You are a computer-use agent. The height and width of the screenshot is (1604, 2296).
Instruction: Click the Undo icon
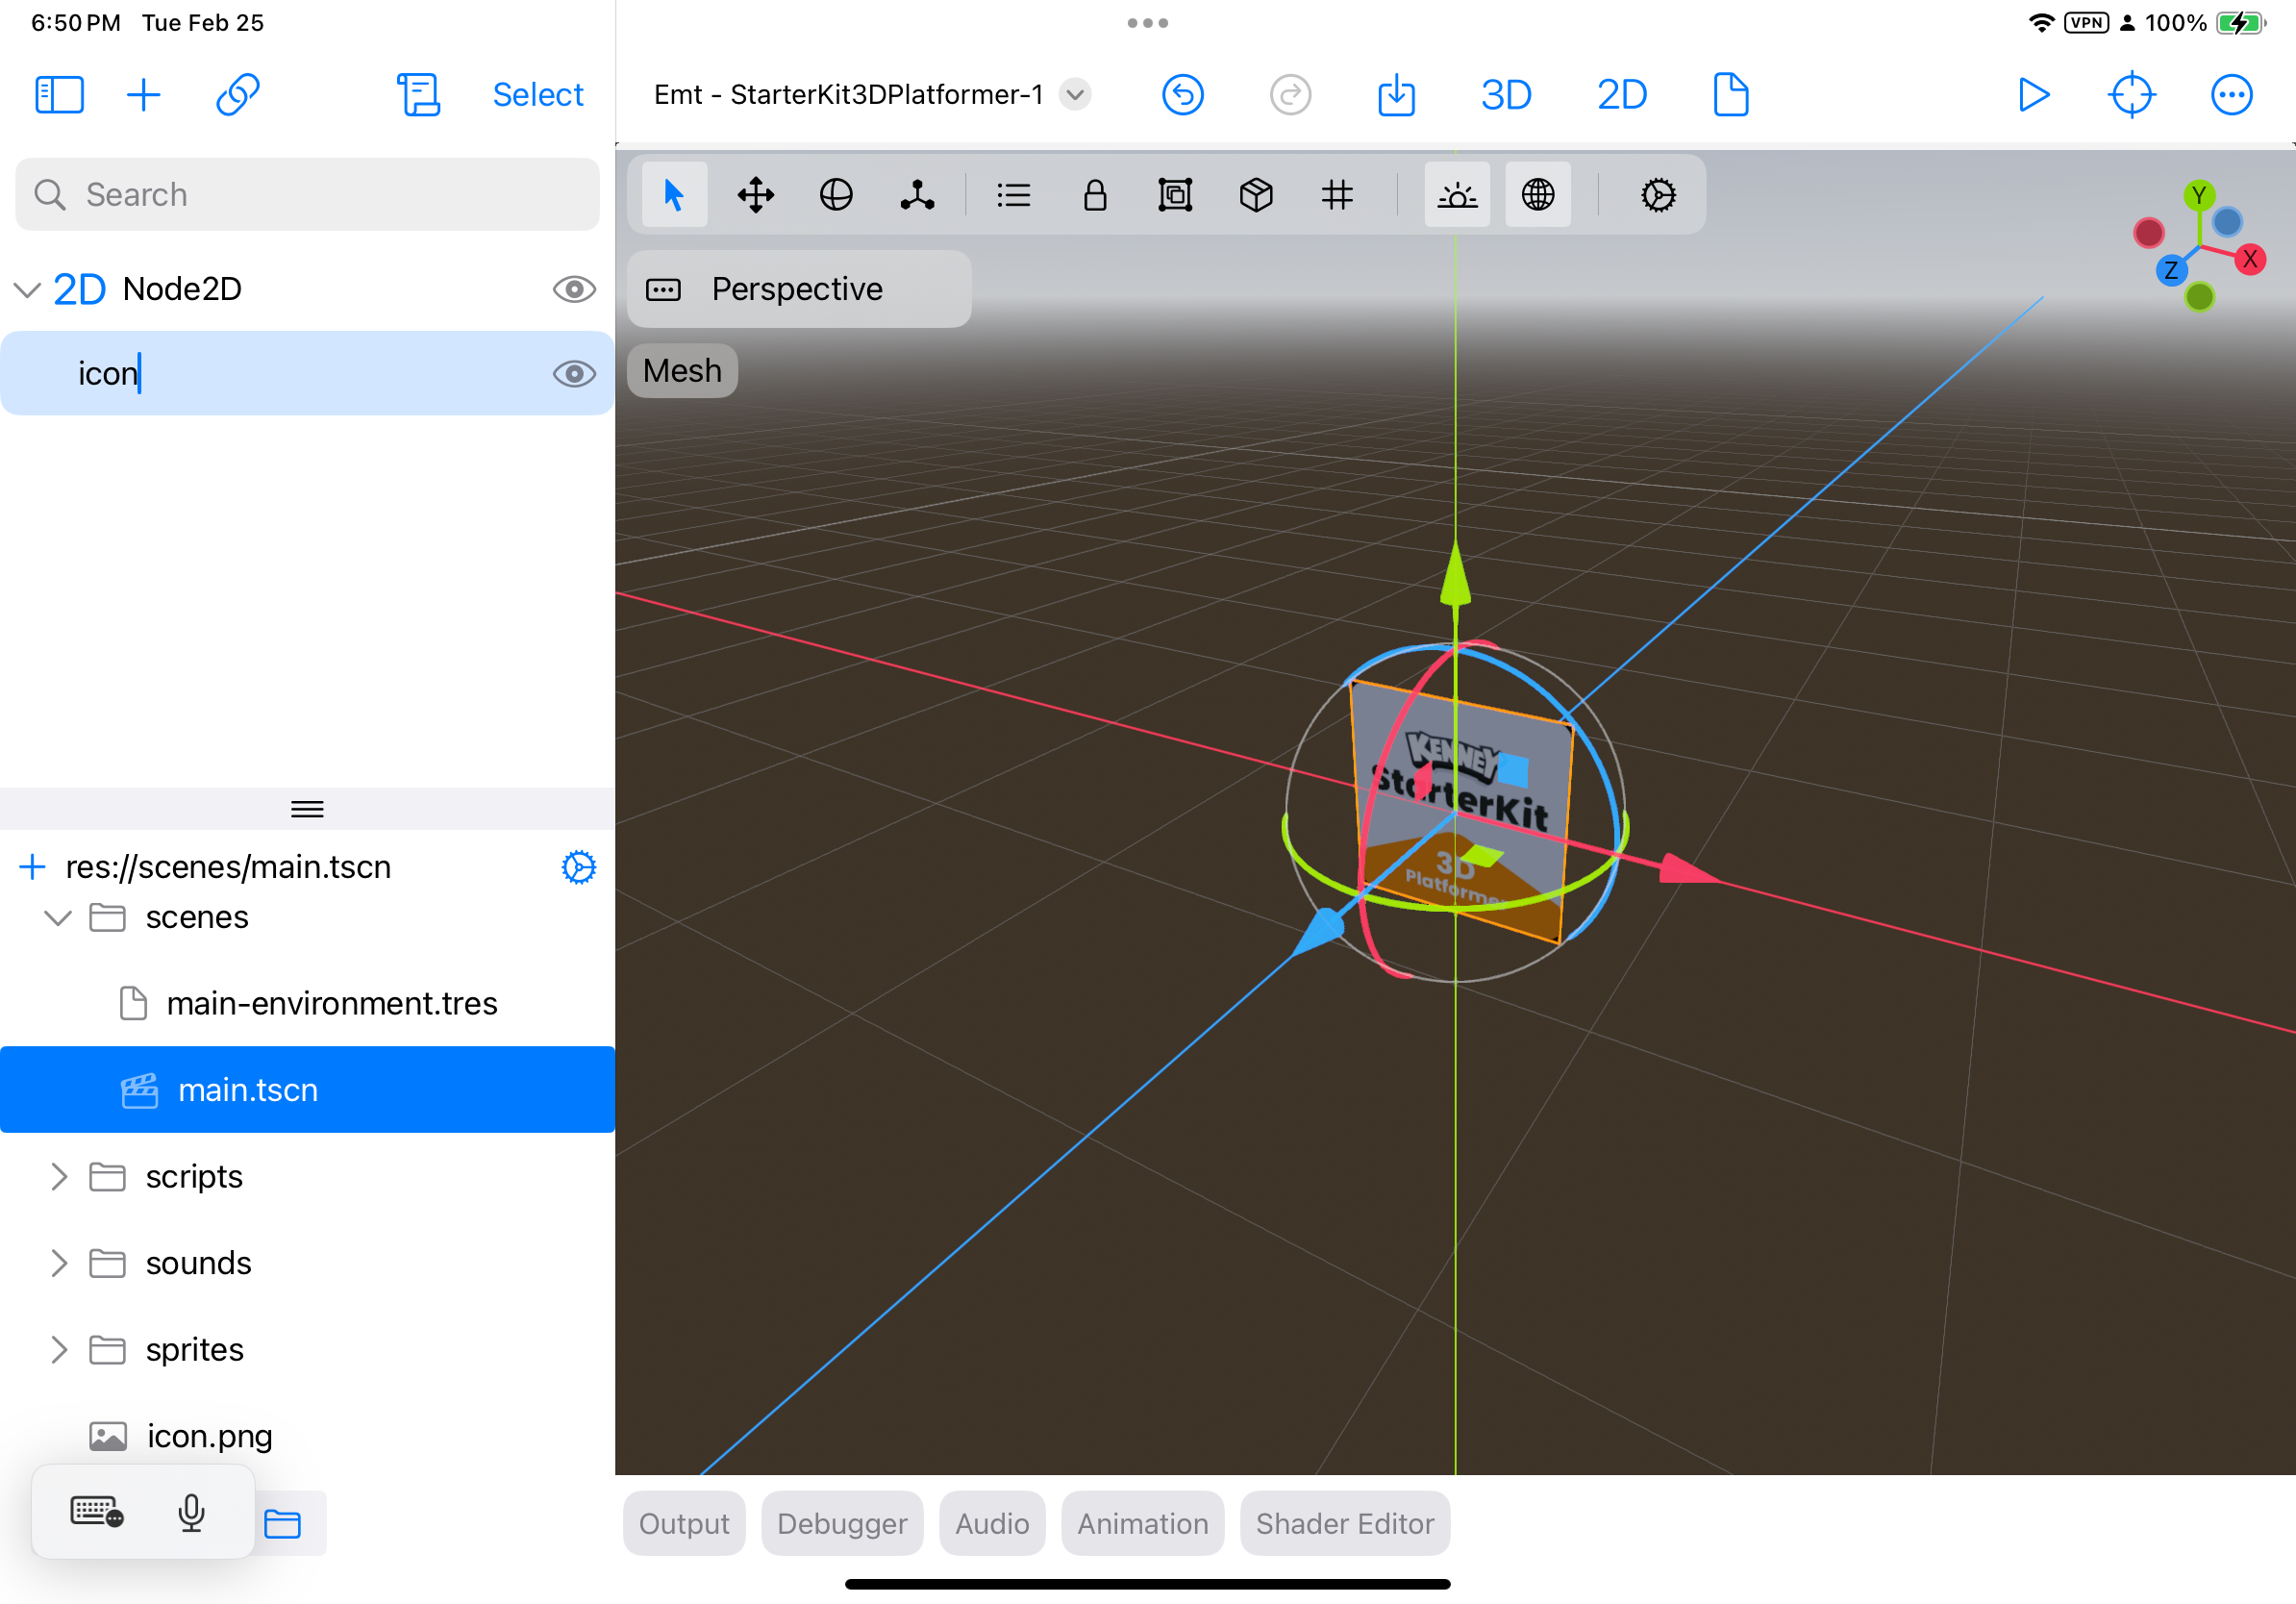click(x=1182, y=95)
